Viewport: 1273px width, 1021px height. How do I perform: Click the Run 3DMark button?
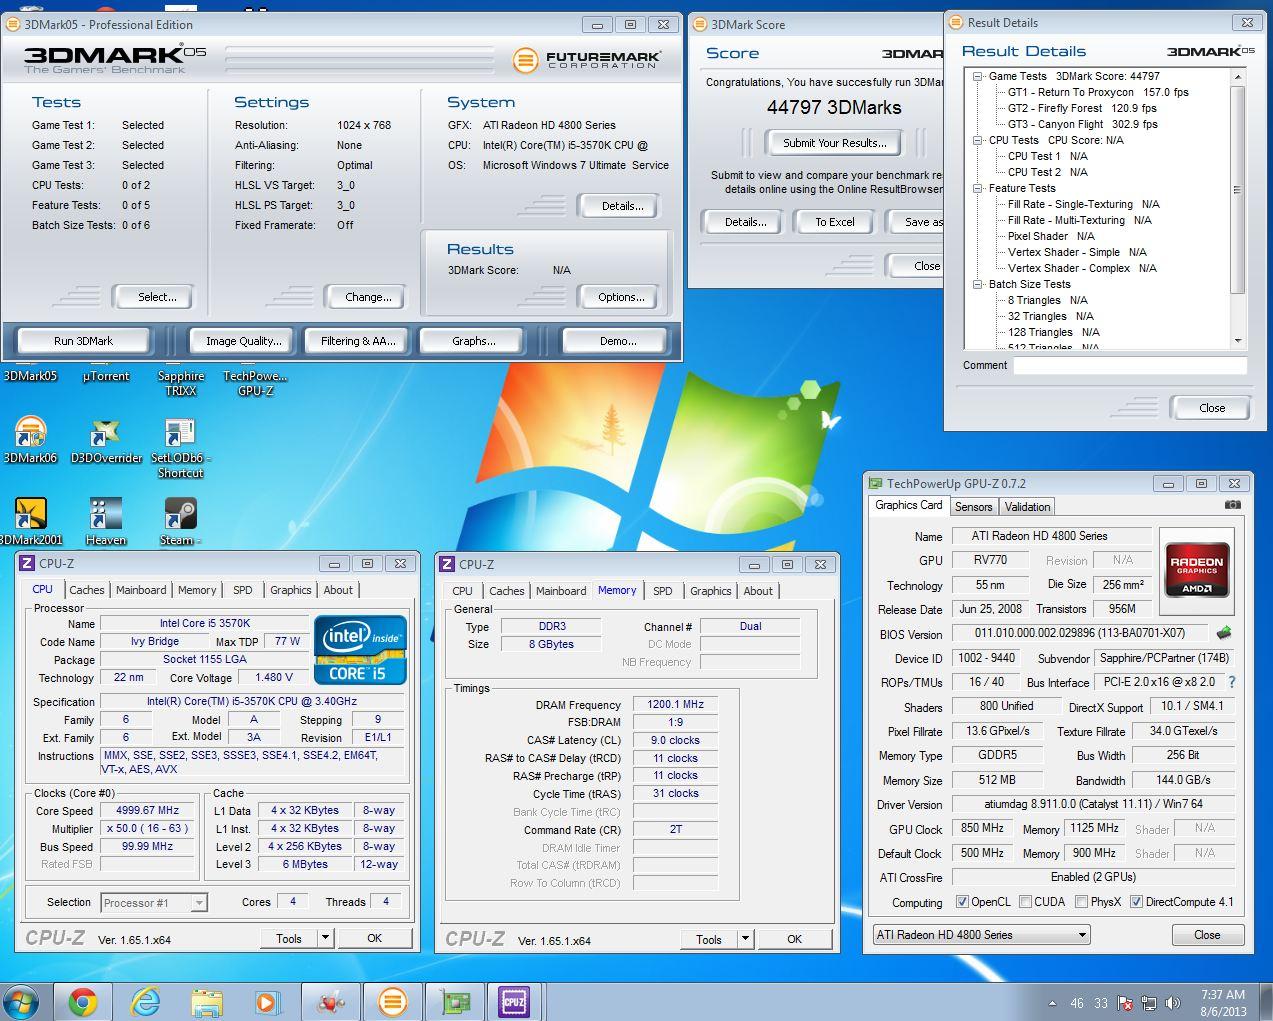click(x=83, y=341)
